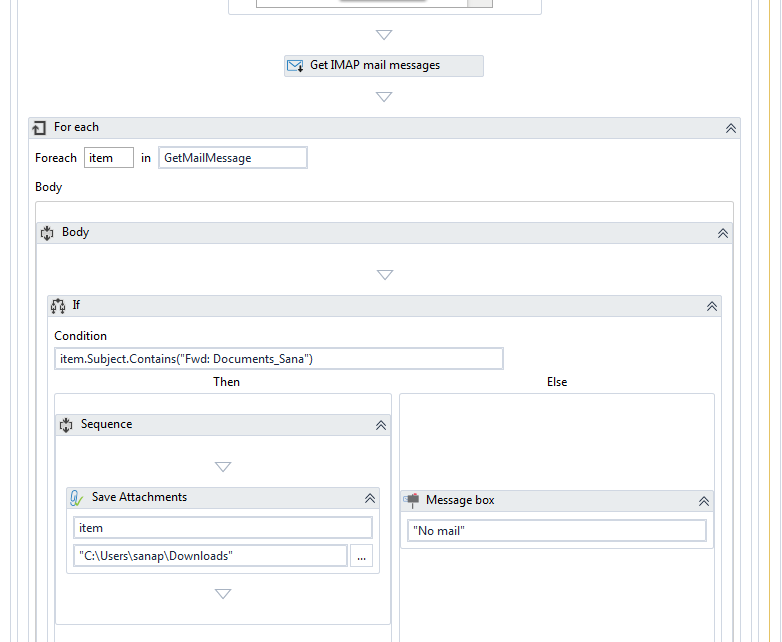This screenshot has height=642, width=782.
Task: Collapse the If activity
Action: [x=711, y=306]
